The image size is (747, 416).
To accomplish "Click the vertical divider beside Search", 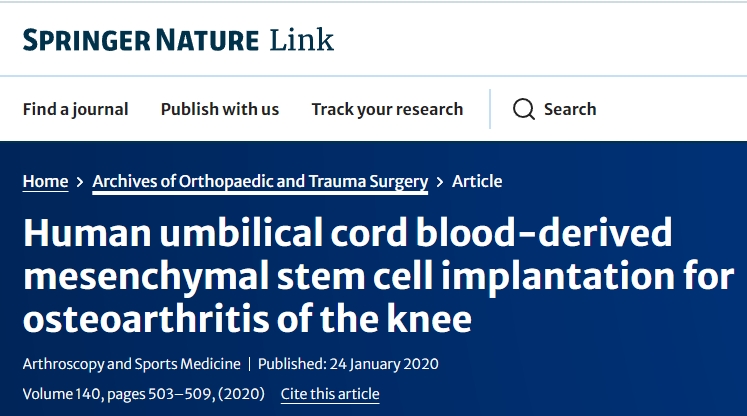I will 490,109.
